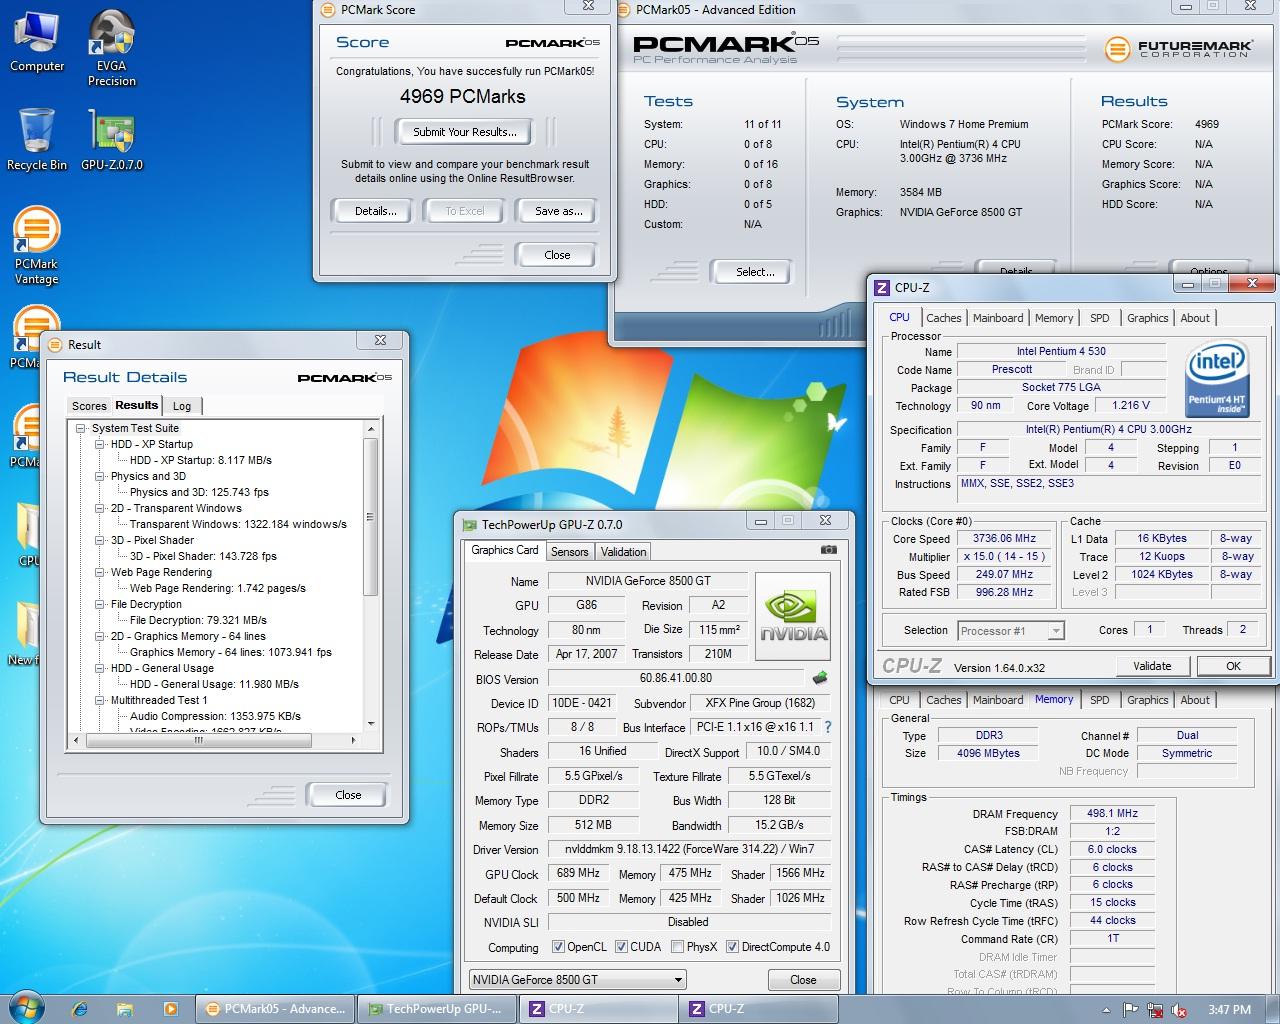The height and width of the screenshot is (1024, 1280).
Task: Click the Details button in PCMark Score
Action: 376,211
